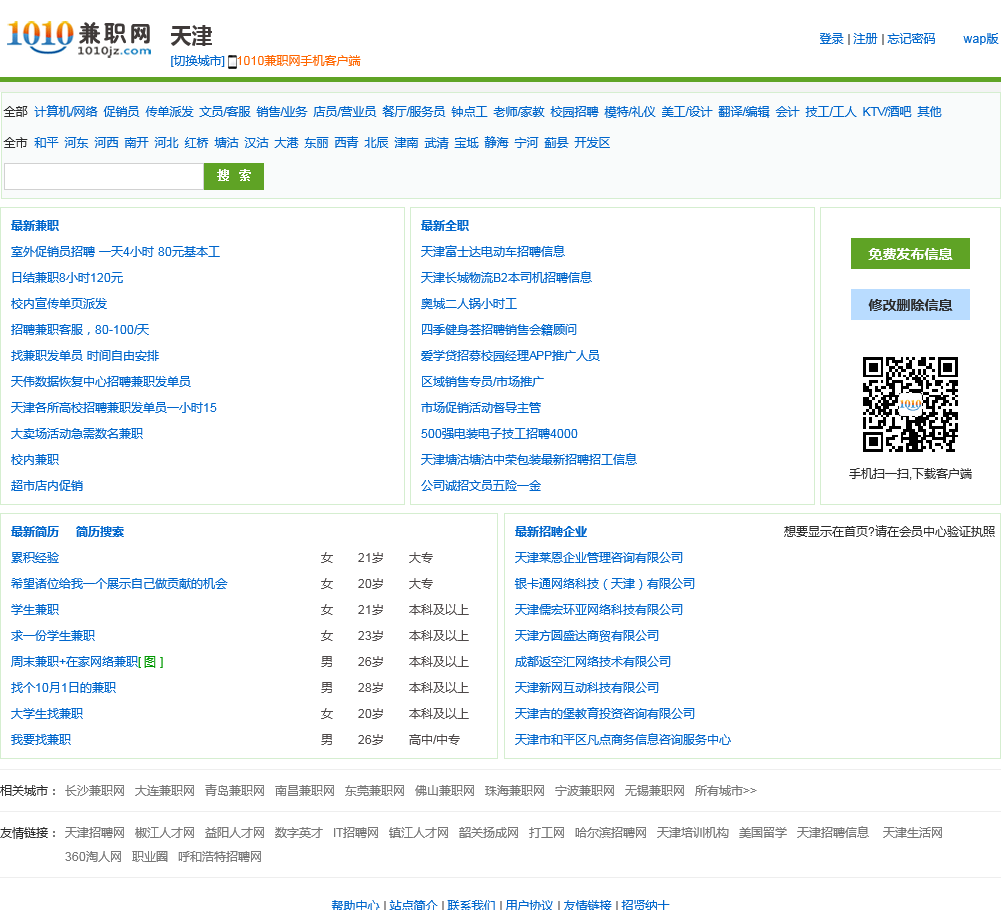Open 成都返空汇网络技术有限公司 company page
Image resolution: width=1001 pixels, height=910 pixels.
[592, 662]
